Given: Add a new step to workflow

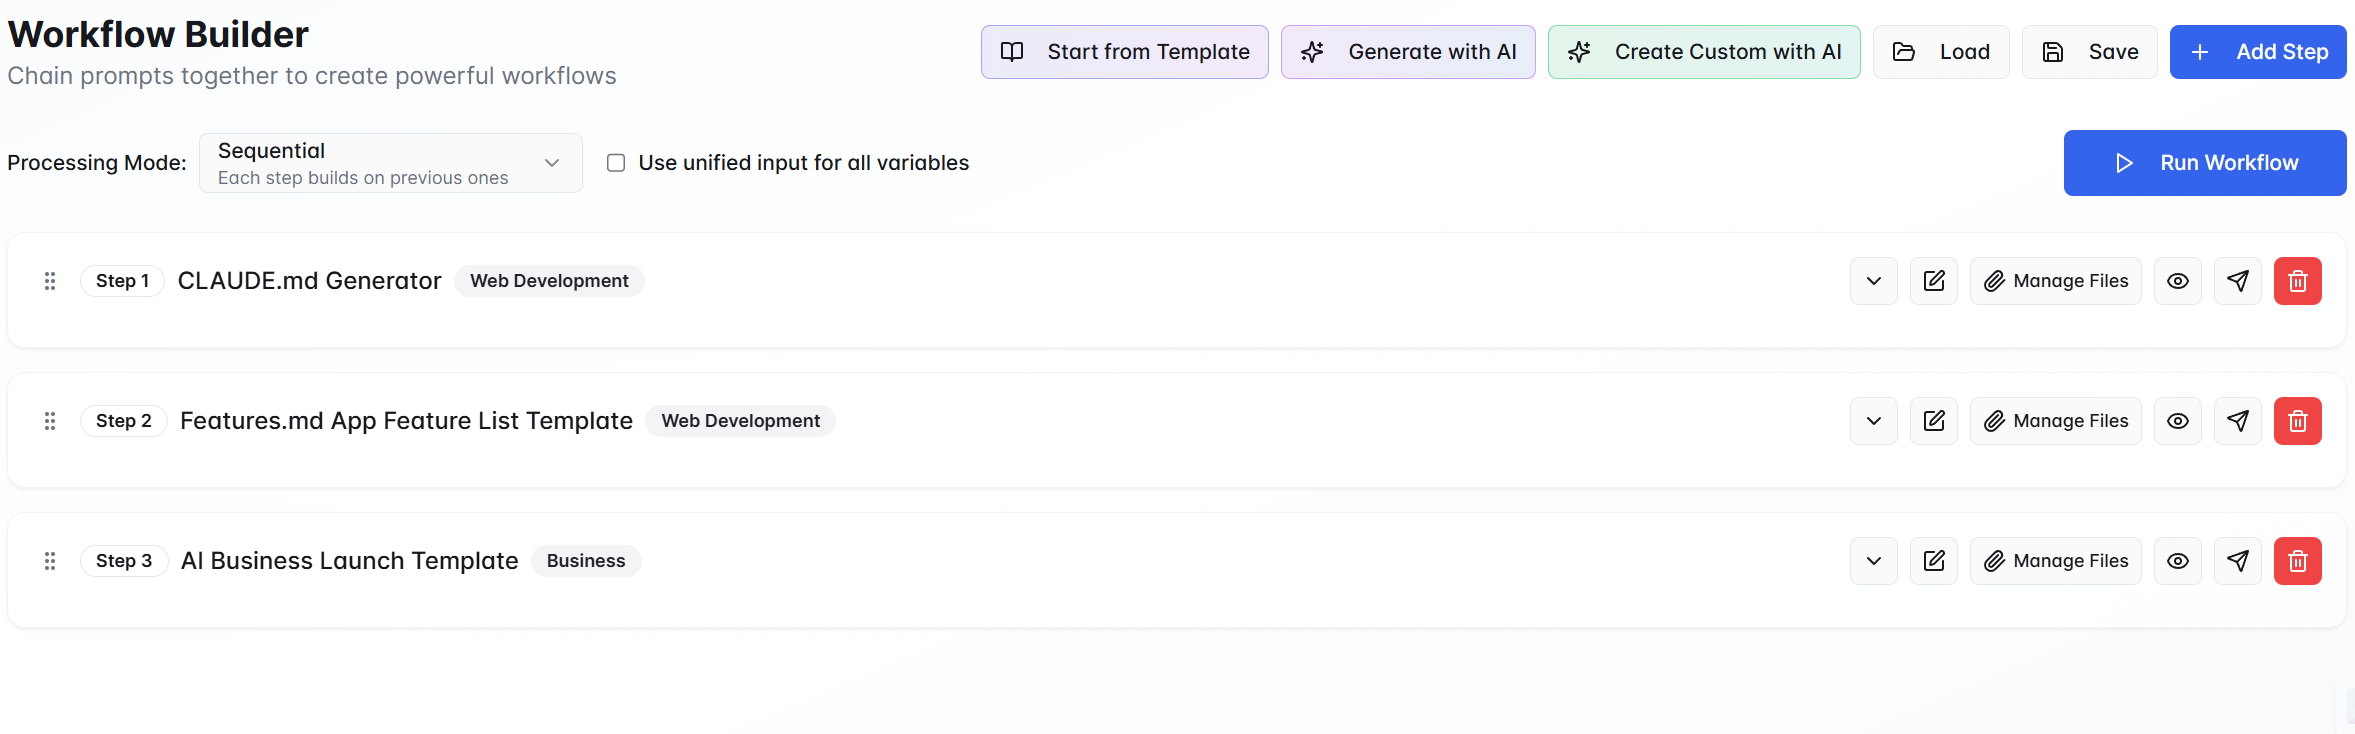Looking at the screenshot, I should tap(2257, 52).
